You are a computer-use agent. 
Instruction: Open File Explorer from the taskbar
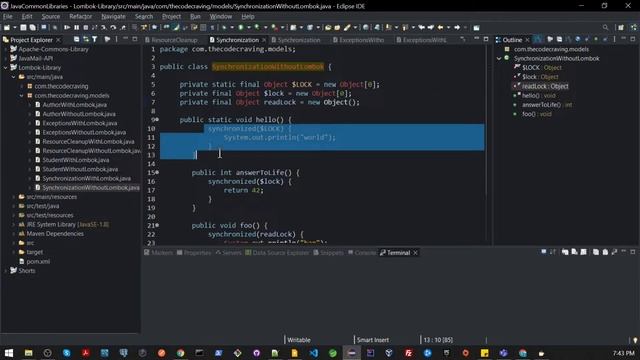coord(28,353)
